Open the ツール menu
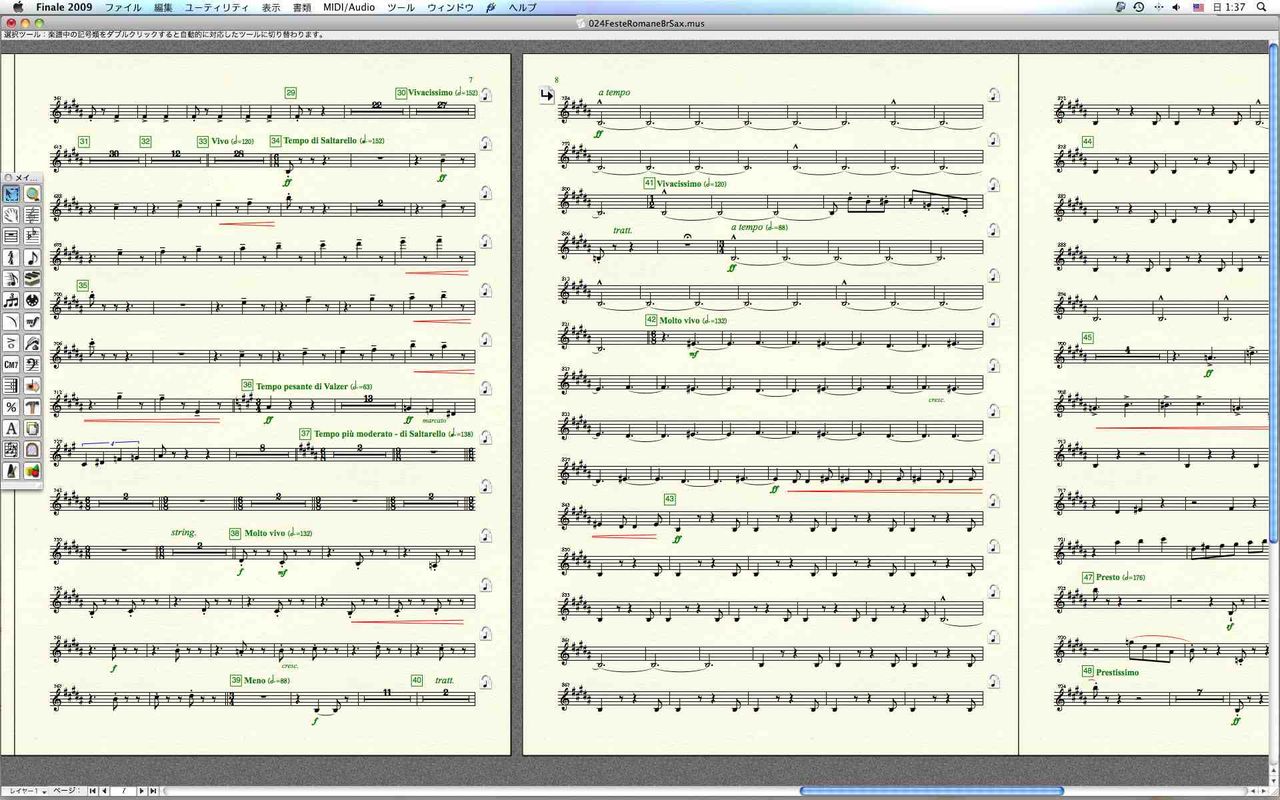Viewport: 1280px width, 800px height. click(x=400, y=7)
